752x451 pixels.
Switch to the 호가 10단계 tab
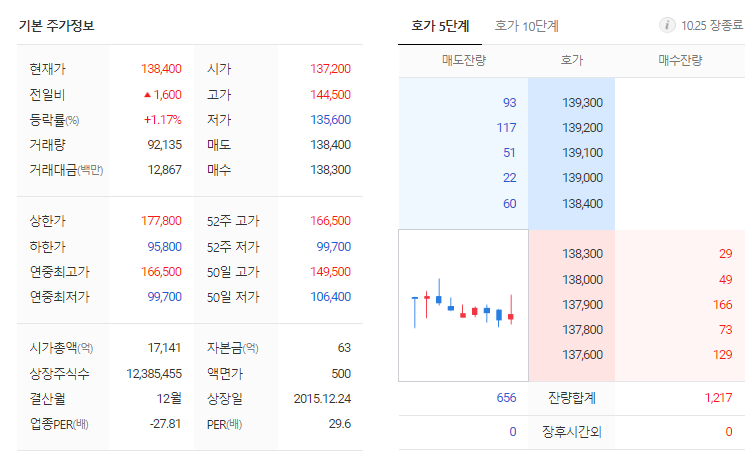point(527,26)
